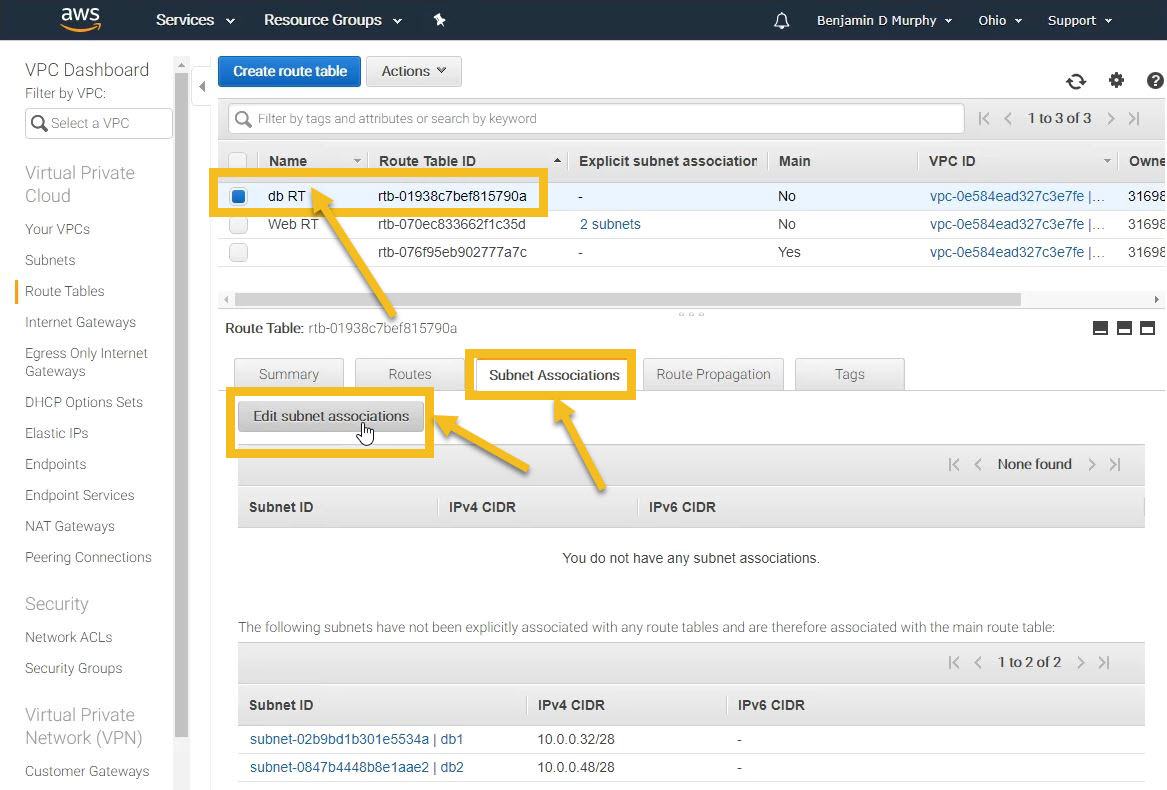The image size is (1167, 790).
Task: Click Edit subnet associations button
Action: (x=330, y=416)
